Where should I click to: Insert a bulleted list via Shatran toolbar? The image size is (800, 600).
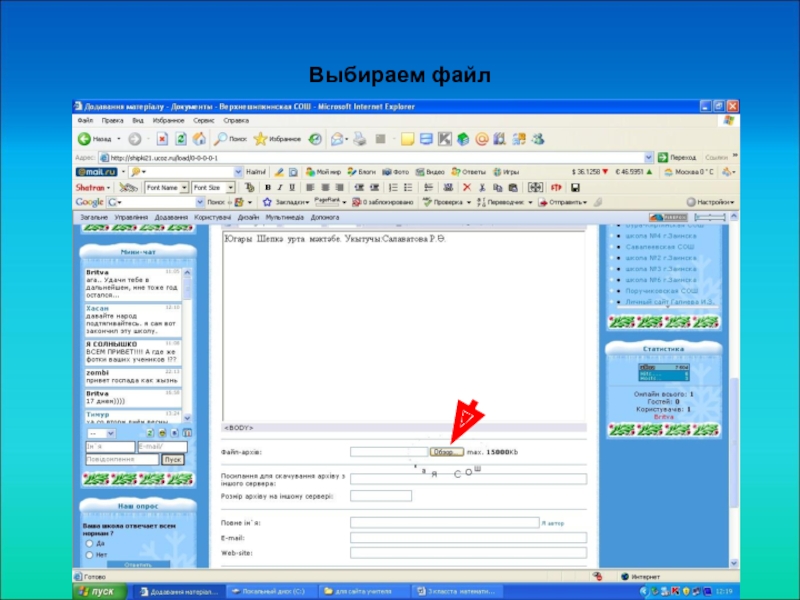click(x=408, y=188)
